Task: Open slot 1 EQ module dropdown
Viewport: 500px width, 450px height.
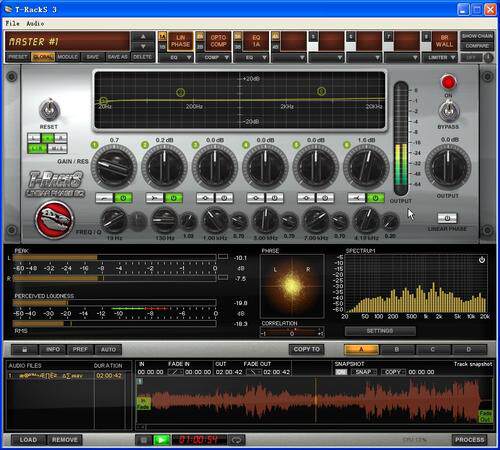Action: (x=176, y=58)
